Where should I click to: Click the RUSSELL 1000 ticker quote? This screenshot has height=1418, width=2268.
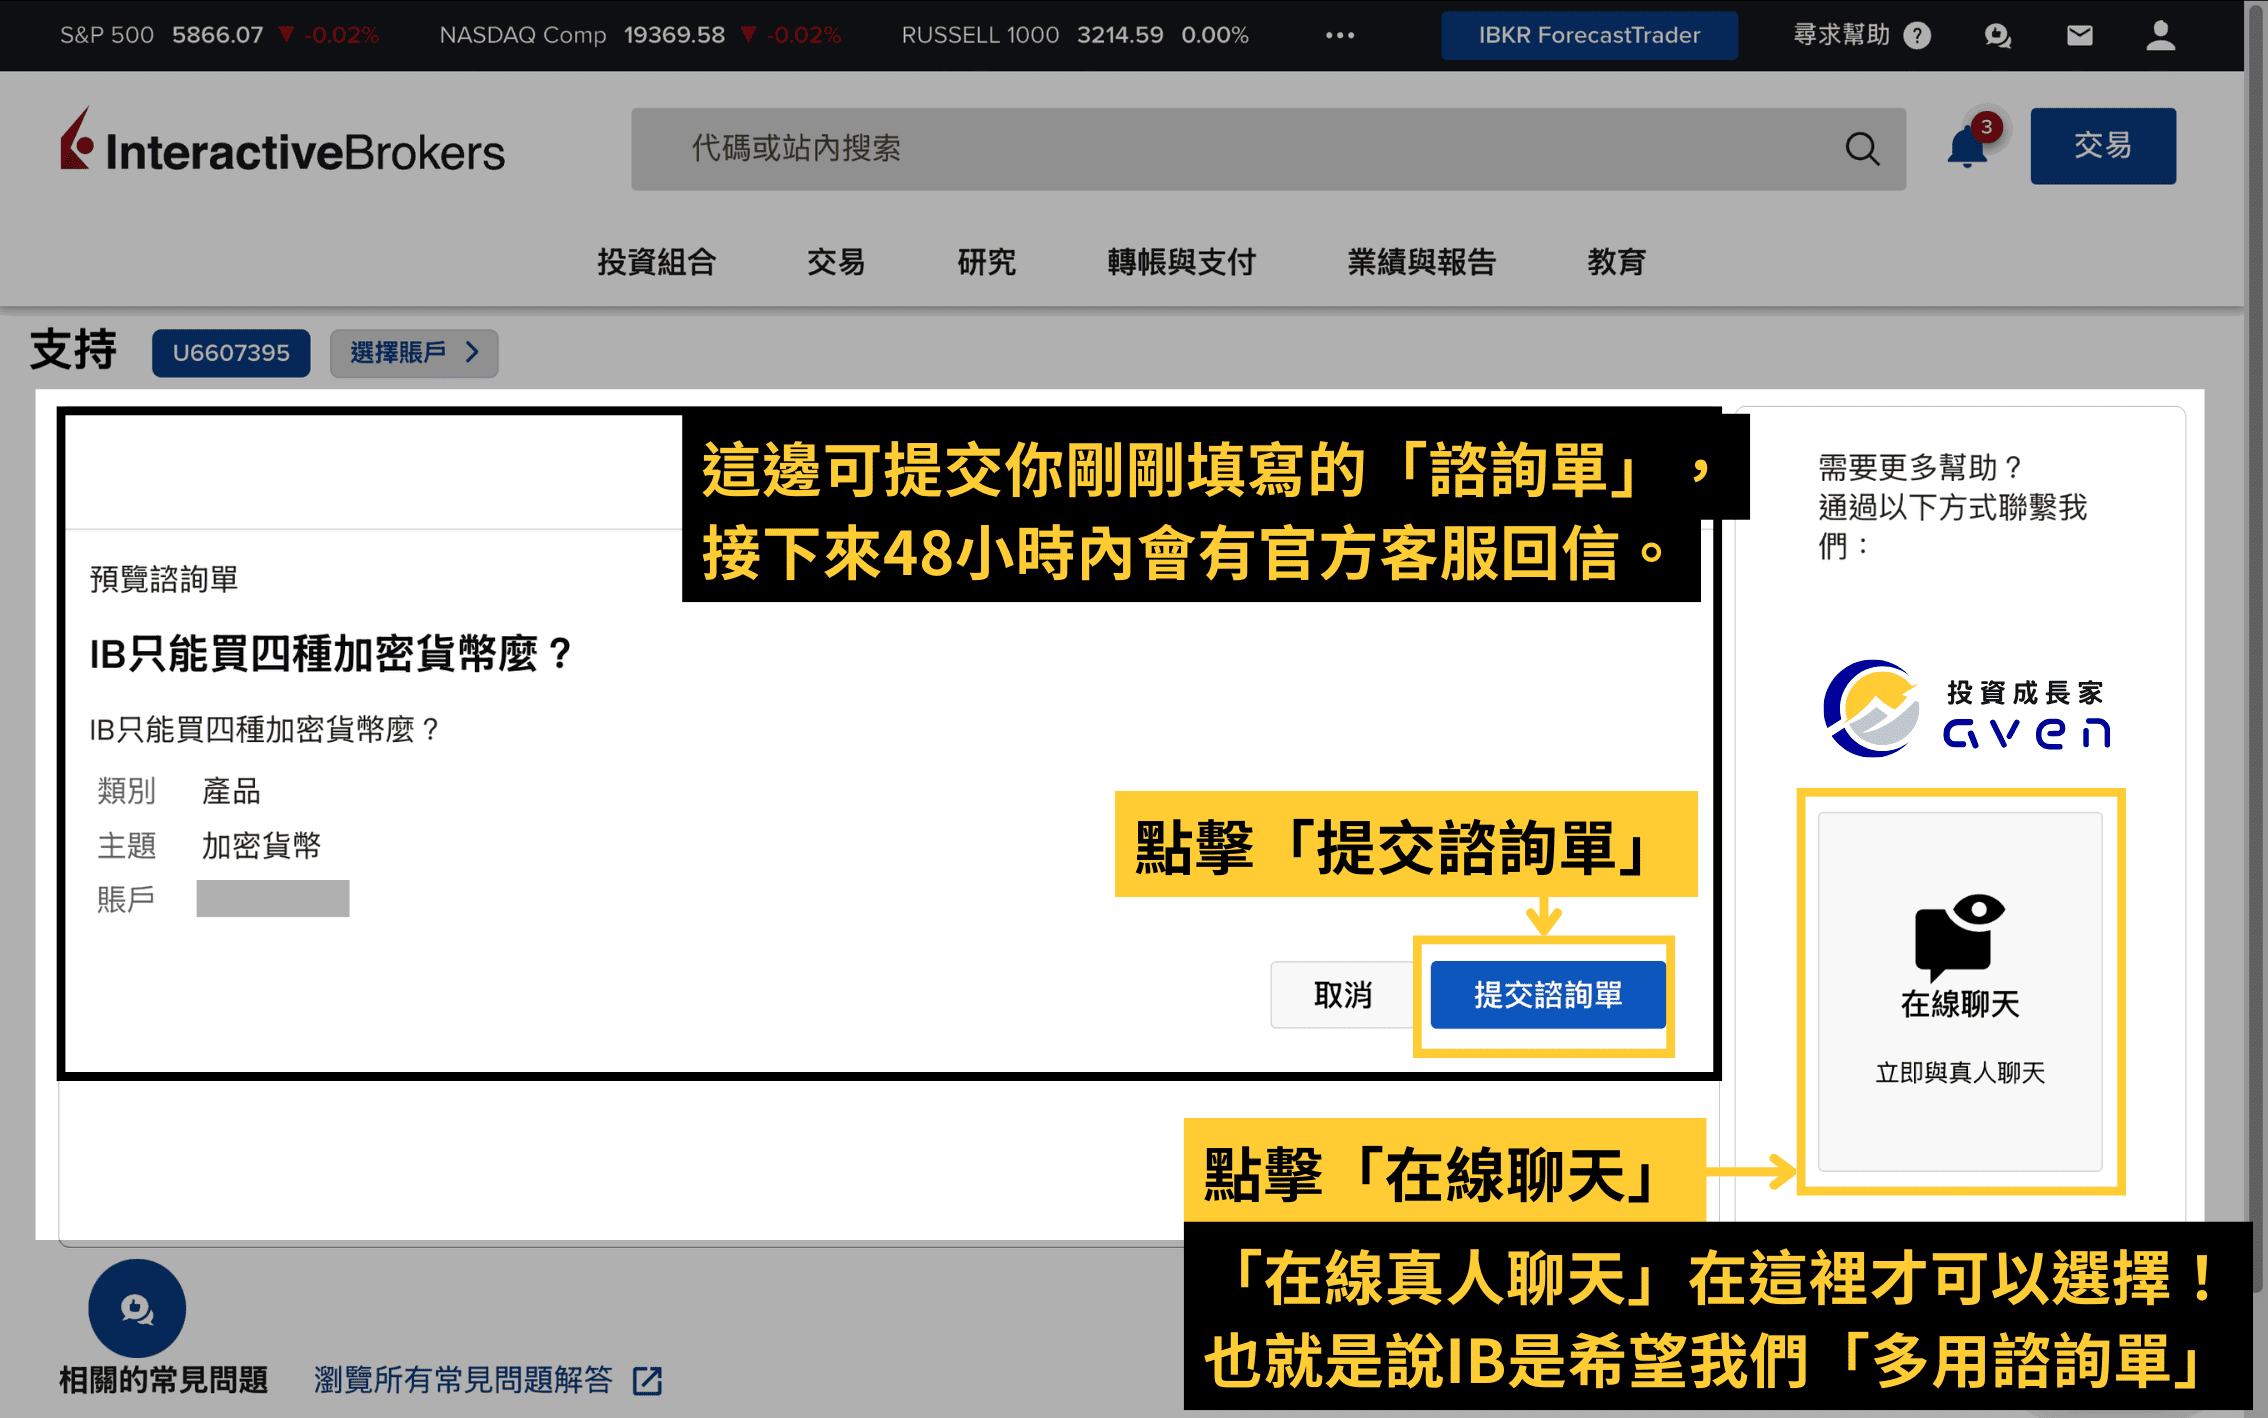(x=1075, y=36)
